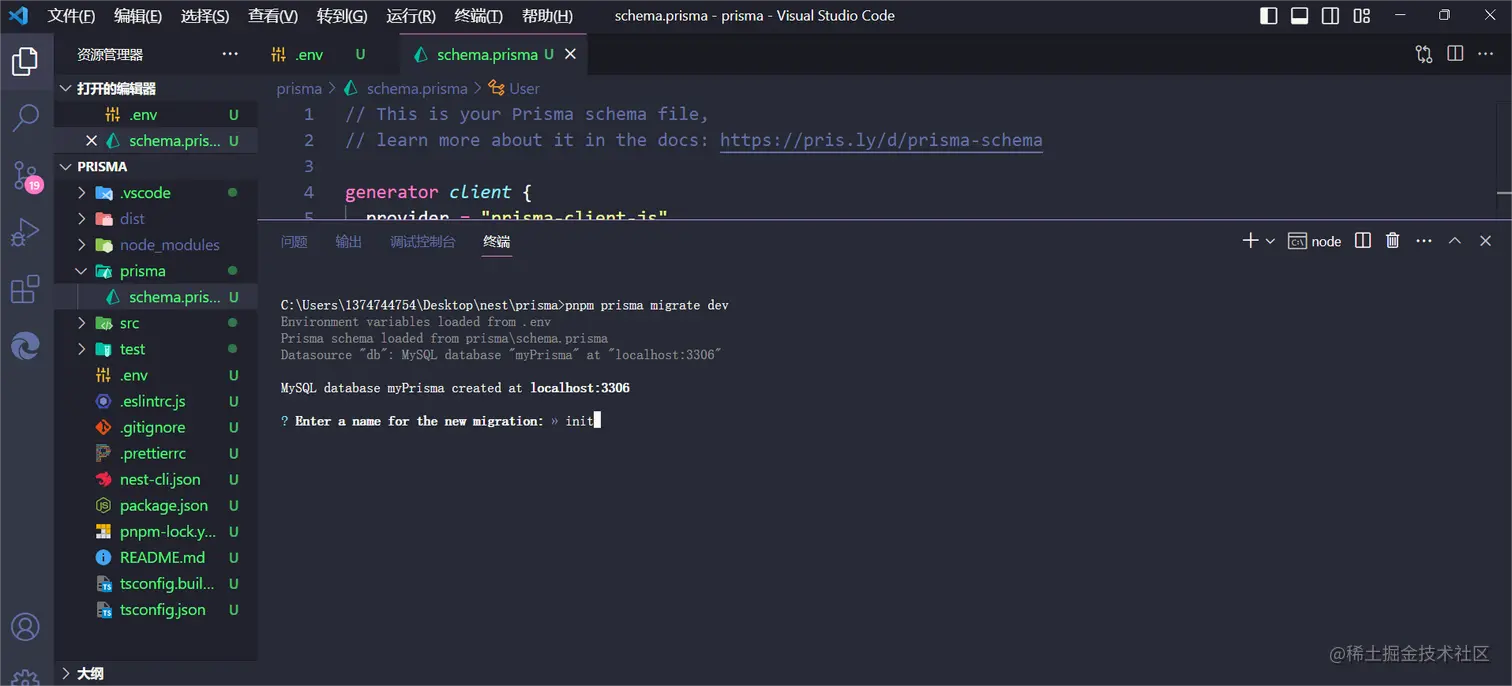Split the editor to the right
The height and width of the screenshot is (686, 1512).
click(1455, 54)
